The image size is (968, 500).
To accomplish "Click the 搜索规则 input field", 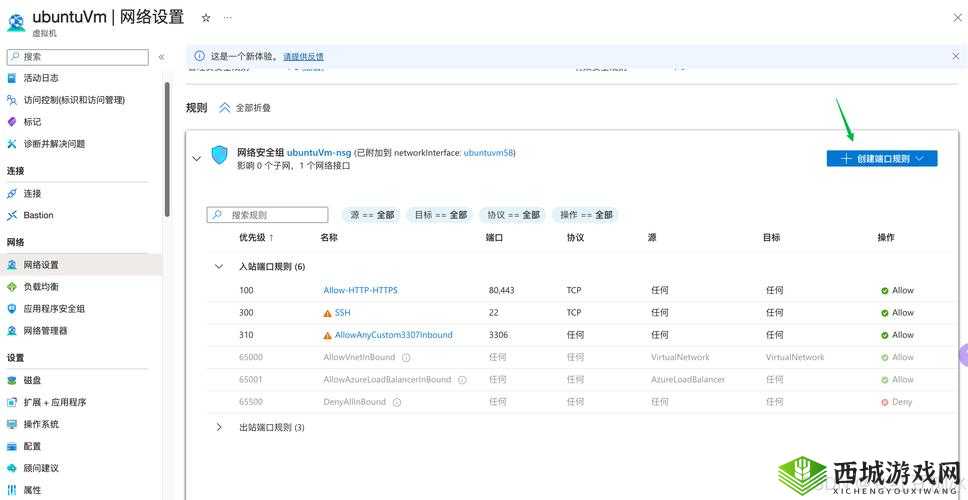I will click(x=267, y=215).
